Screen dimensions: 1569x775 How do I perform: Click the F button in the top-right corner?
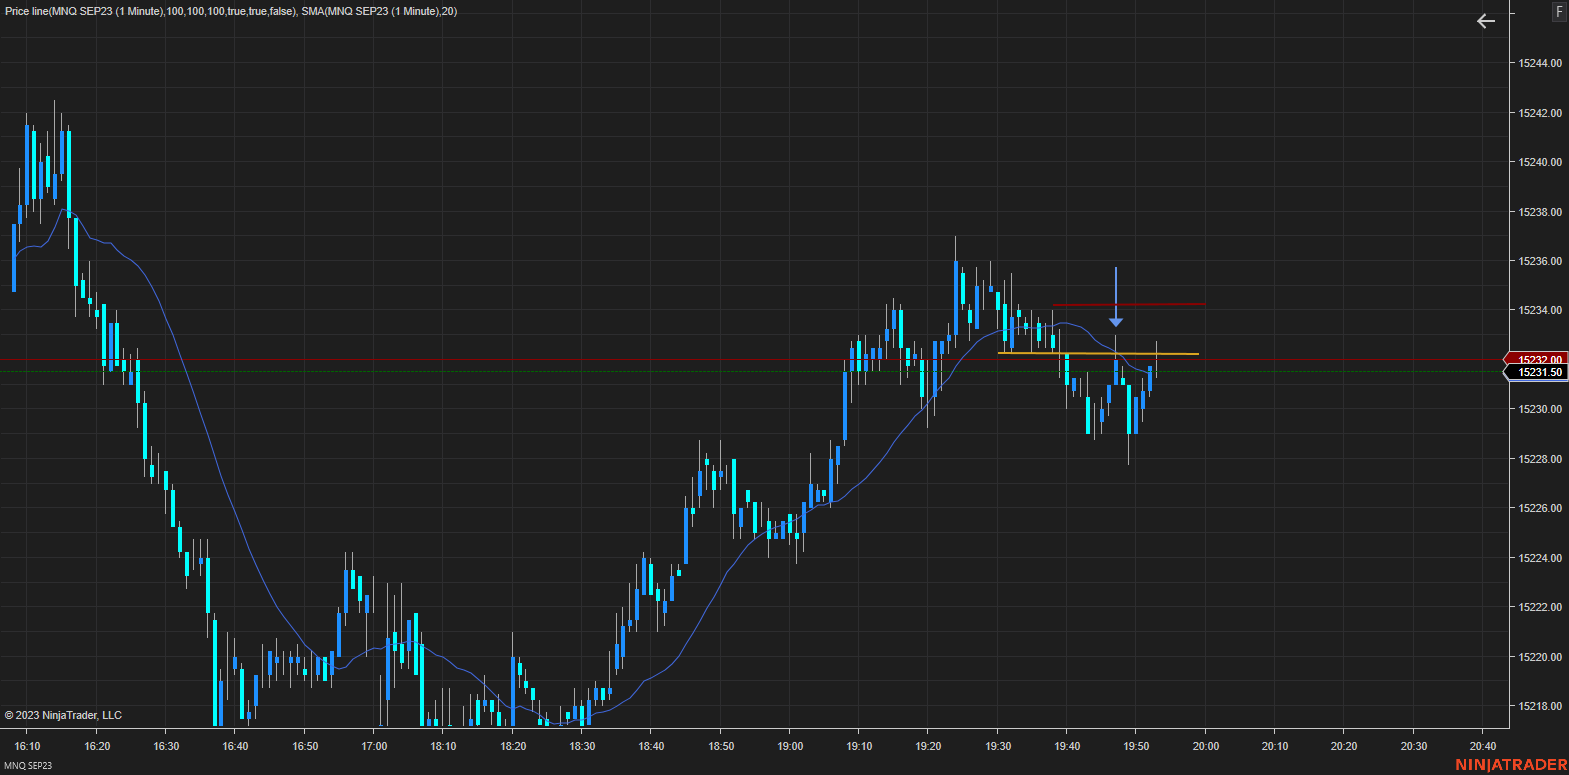pos(1559,12)
